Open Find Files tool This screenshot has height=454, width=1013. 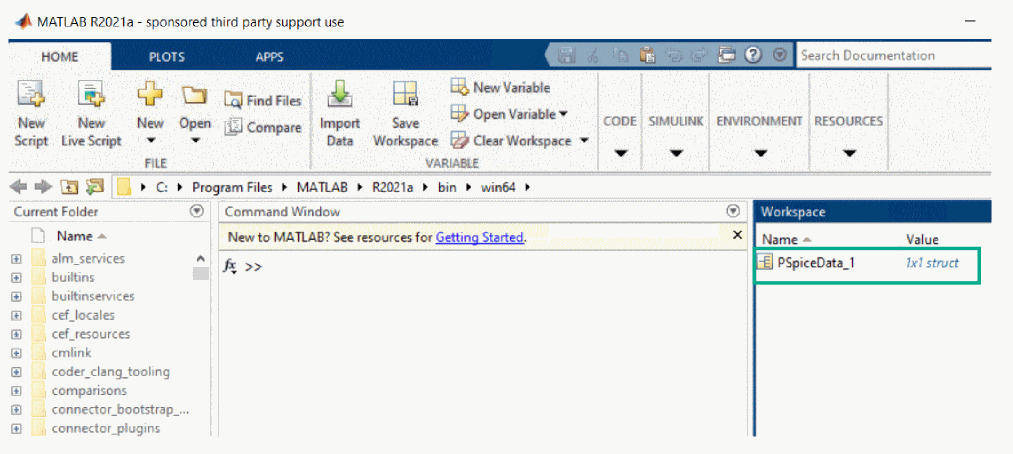click(263, 101)
